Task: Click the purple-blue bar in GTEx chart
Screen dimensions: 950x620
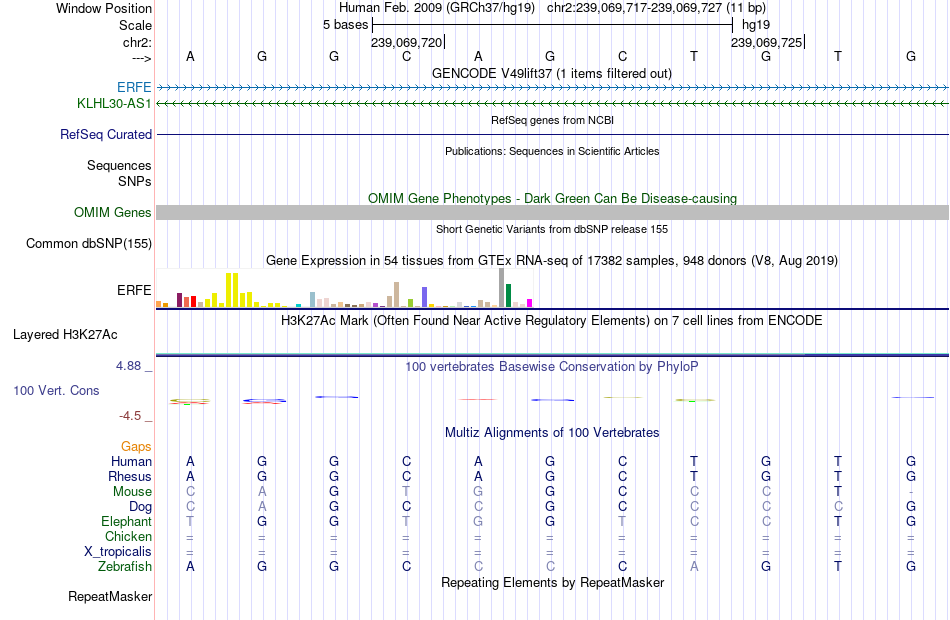Action: 425,297
